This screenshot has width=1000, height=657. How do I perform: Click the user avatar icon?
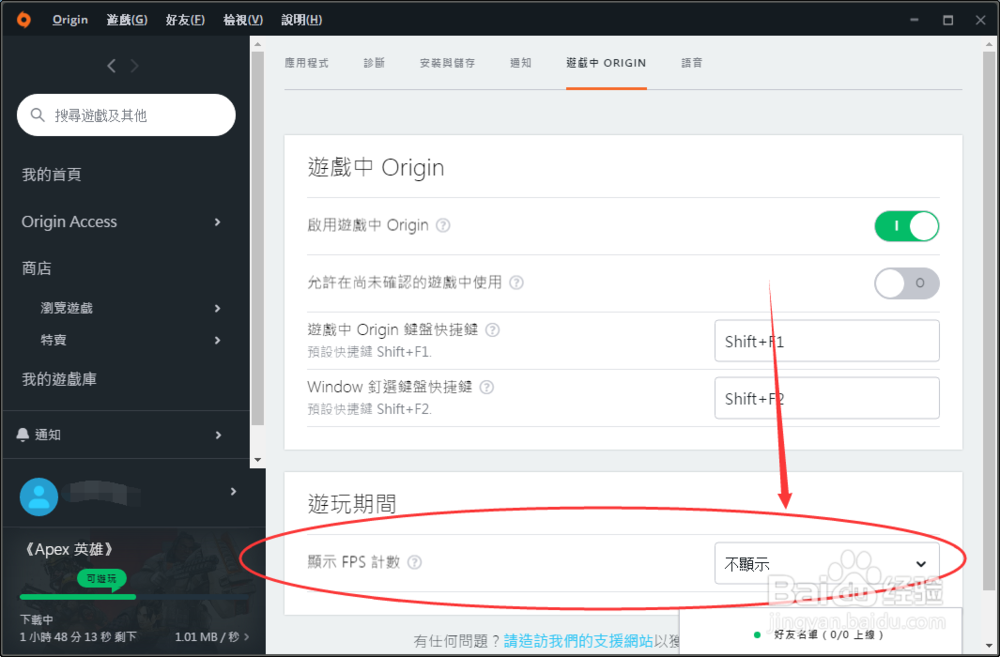click(39, 496)
